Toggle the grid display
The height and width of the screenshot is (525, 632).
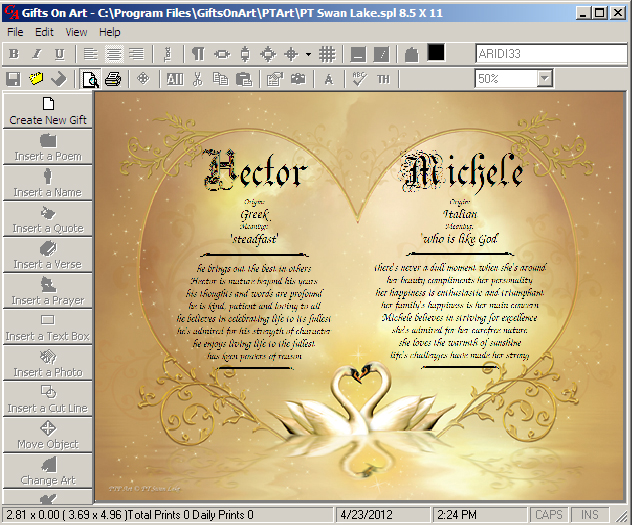pyautogui.click(x=327, y=54)
